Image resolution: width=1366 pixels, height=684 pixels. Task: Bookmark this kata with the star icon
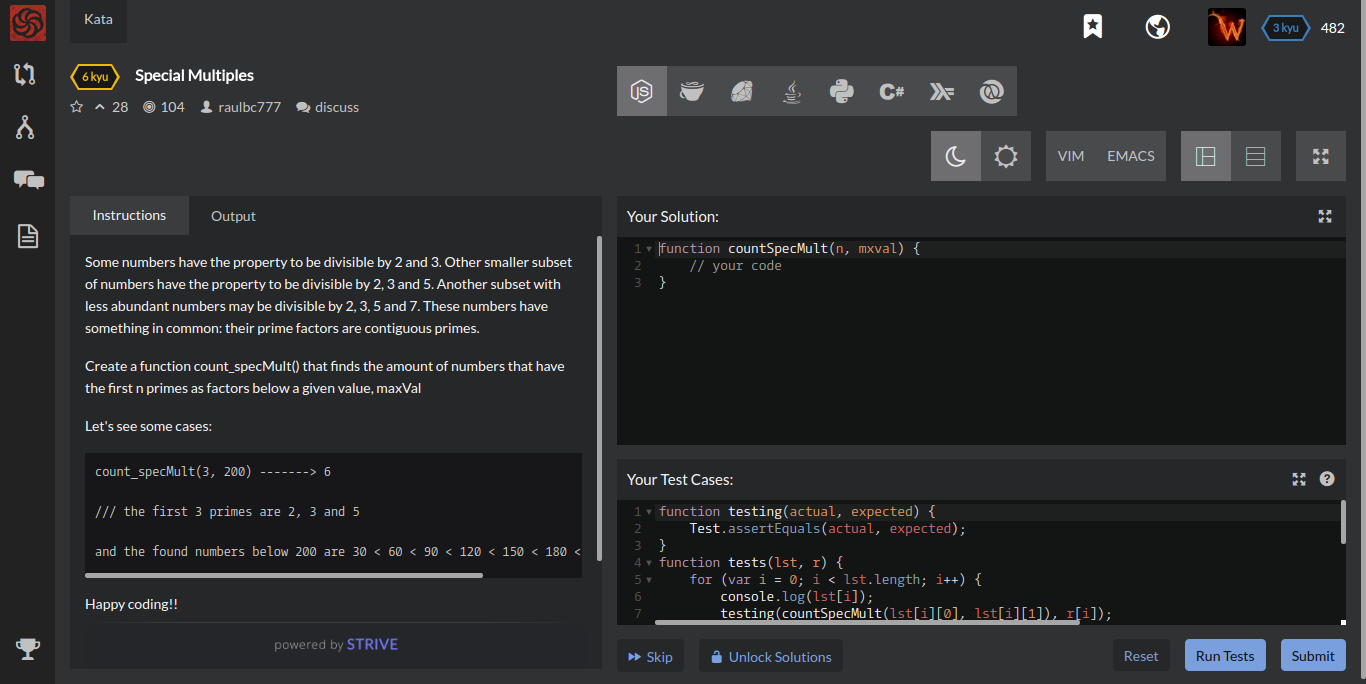1092,27
